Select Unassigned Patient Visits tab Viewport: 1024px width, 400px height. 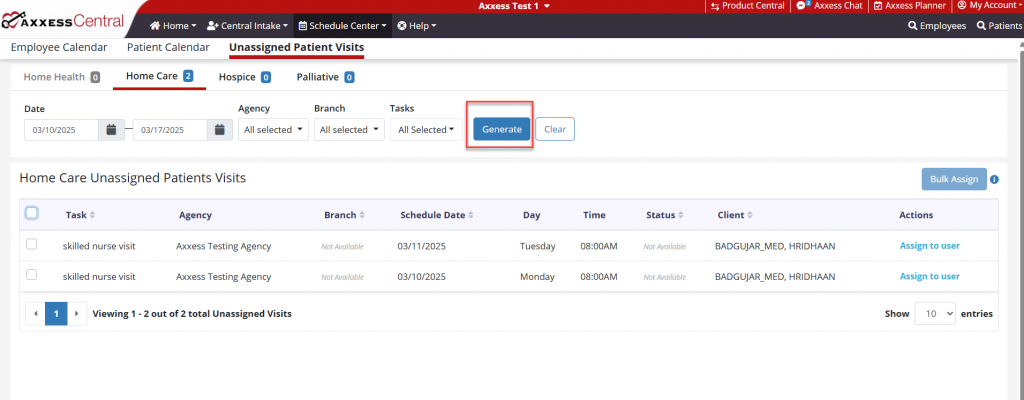point(296,48)
